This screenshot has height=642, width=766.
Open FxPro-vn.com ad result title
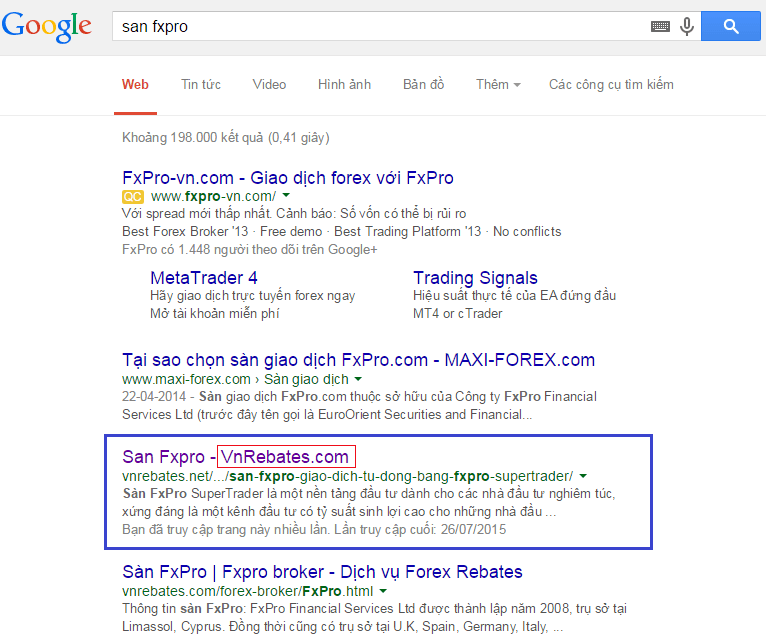click(288, 178)
